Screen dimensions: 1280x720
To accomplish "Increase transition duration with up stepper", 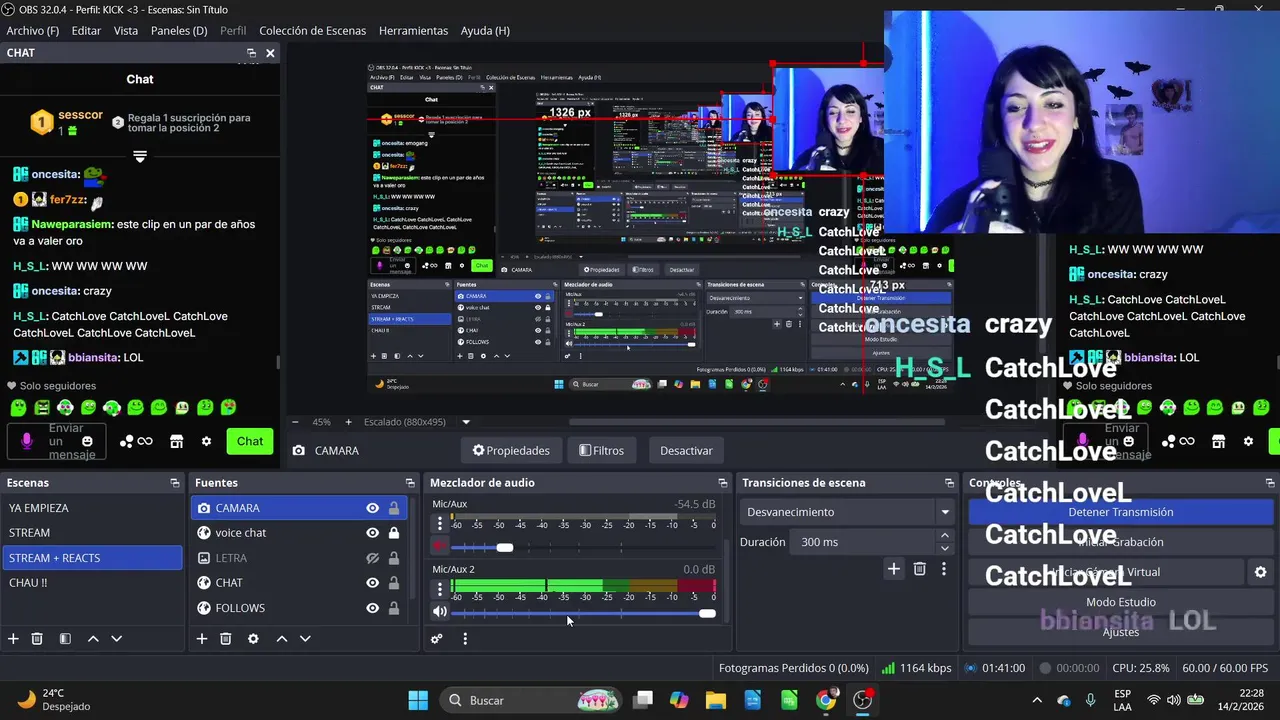I will (944, 536).
